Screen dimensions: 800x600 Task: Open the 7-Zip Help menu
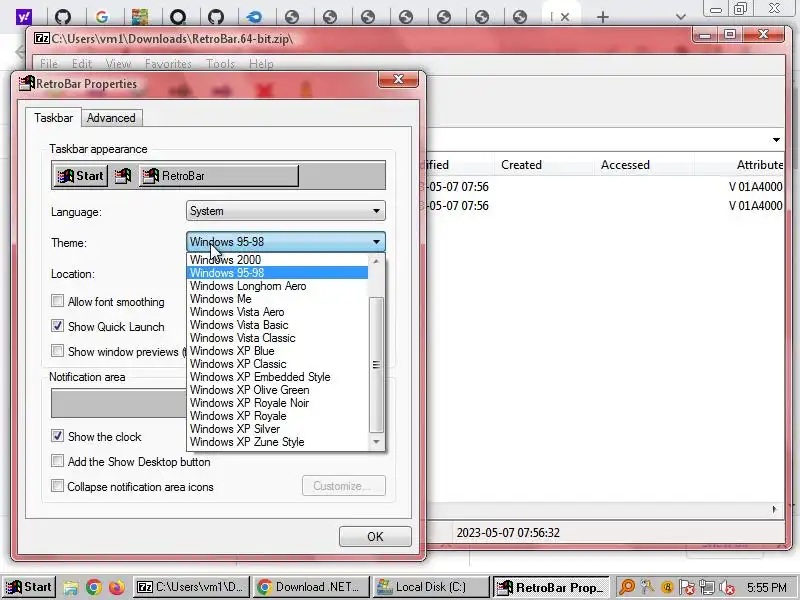pyautogui.click(x=261, y=64)
